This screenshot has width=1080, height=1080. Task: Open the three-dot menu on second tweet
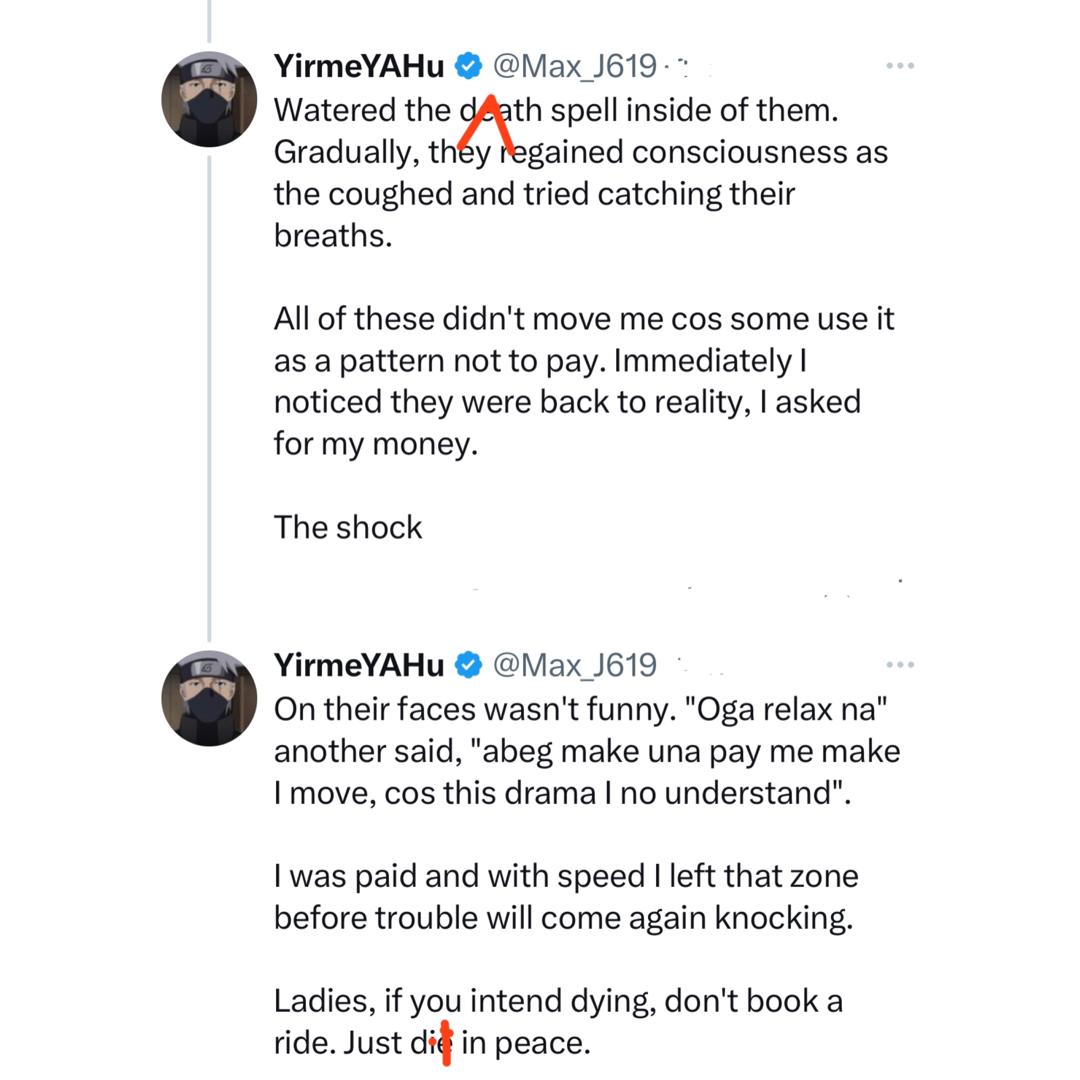click(900, 665)
